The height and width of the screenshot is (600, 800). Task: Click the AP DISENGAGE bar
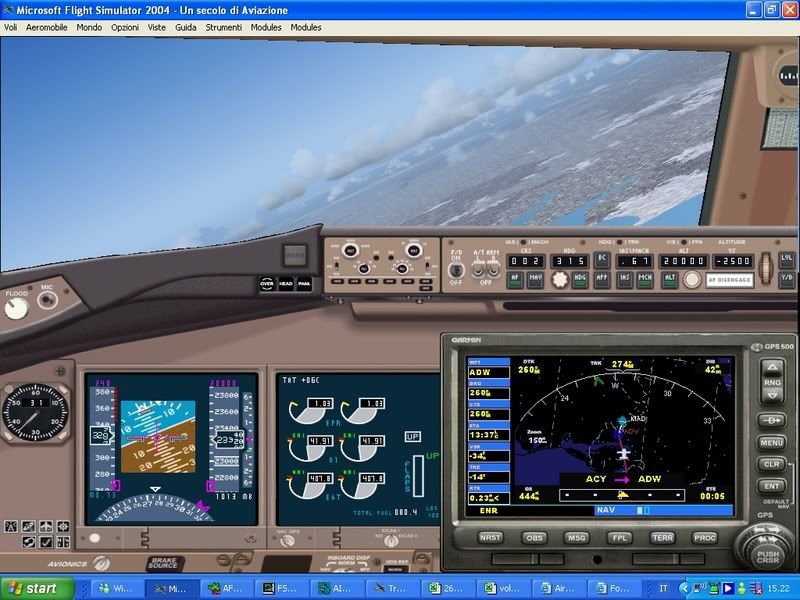(730, 280)
